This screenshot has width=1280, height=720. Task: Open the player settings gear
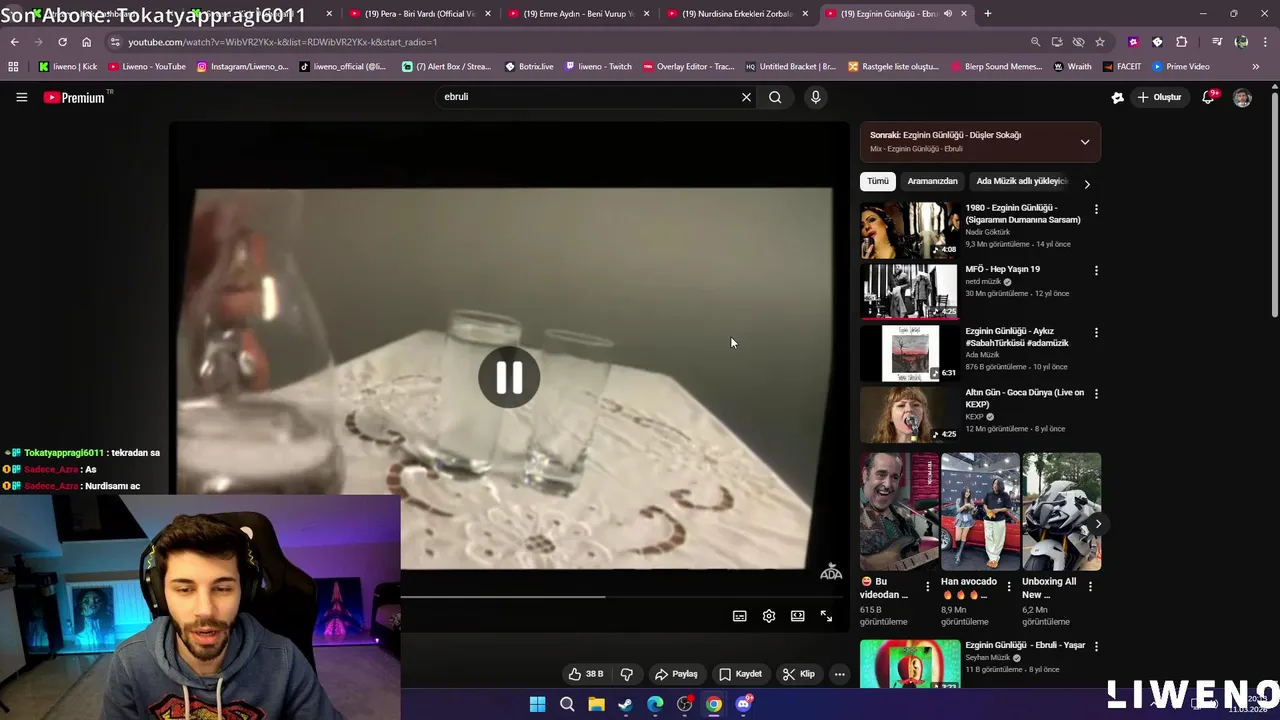(x=769, y=616)
